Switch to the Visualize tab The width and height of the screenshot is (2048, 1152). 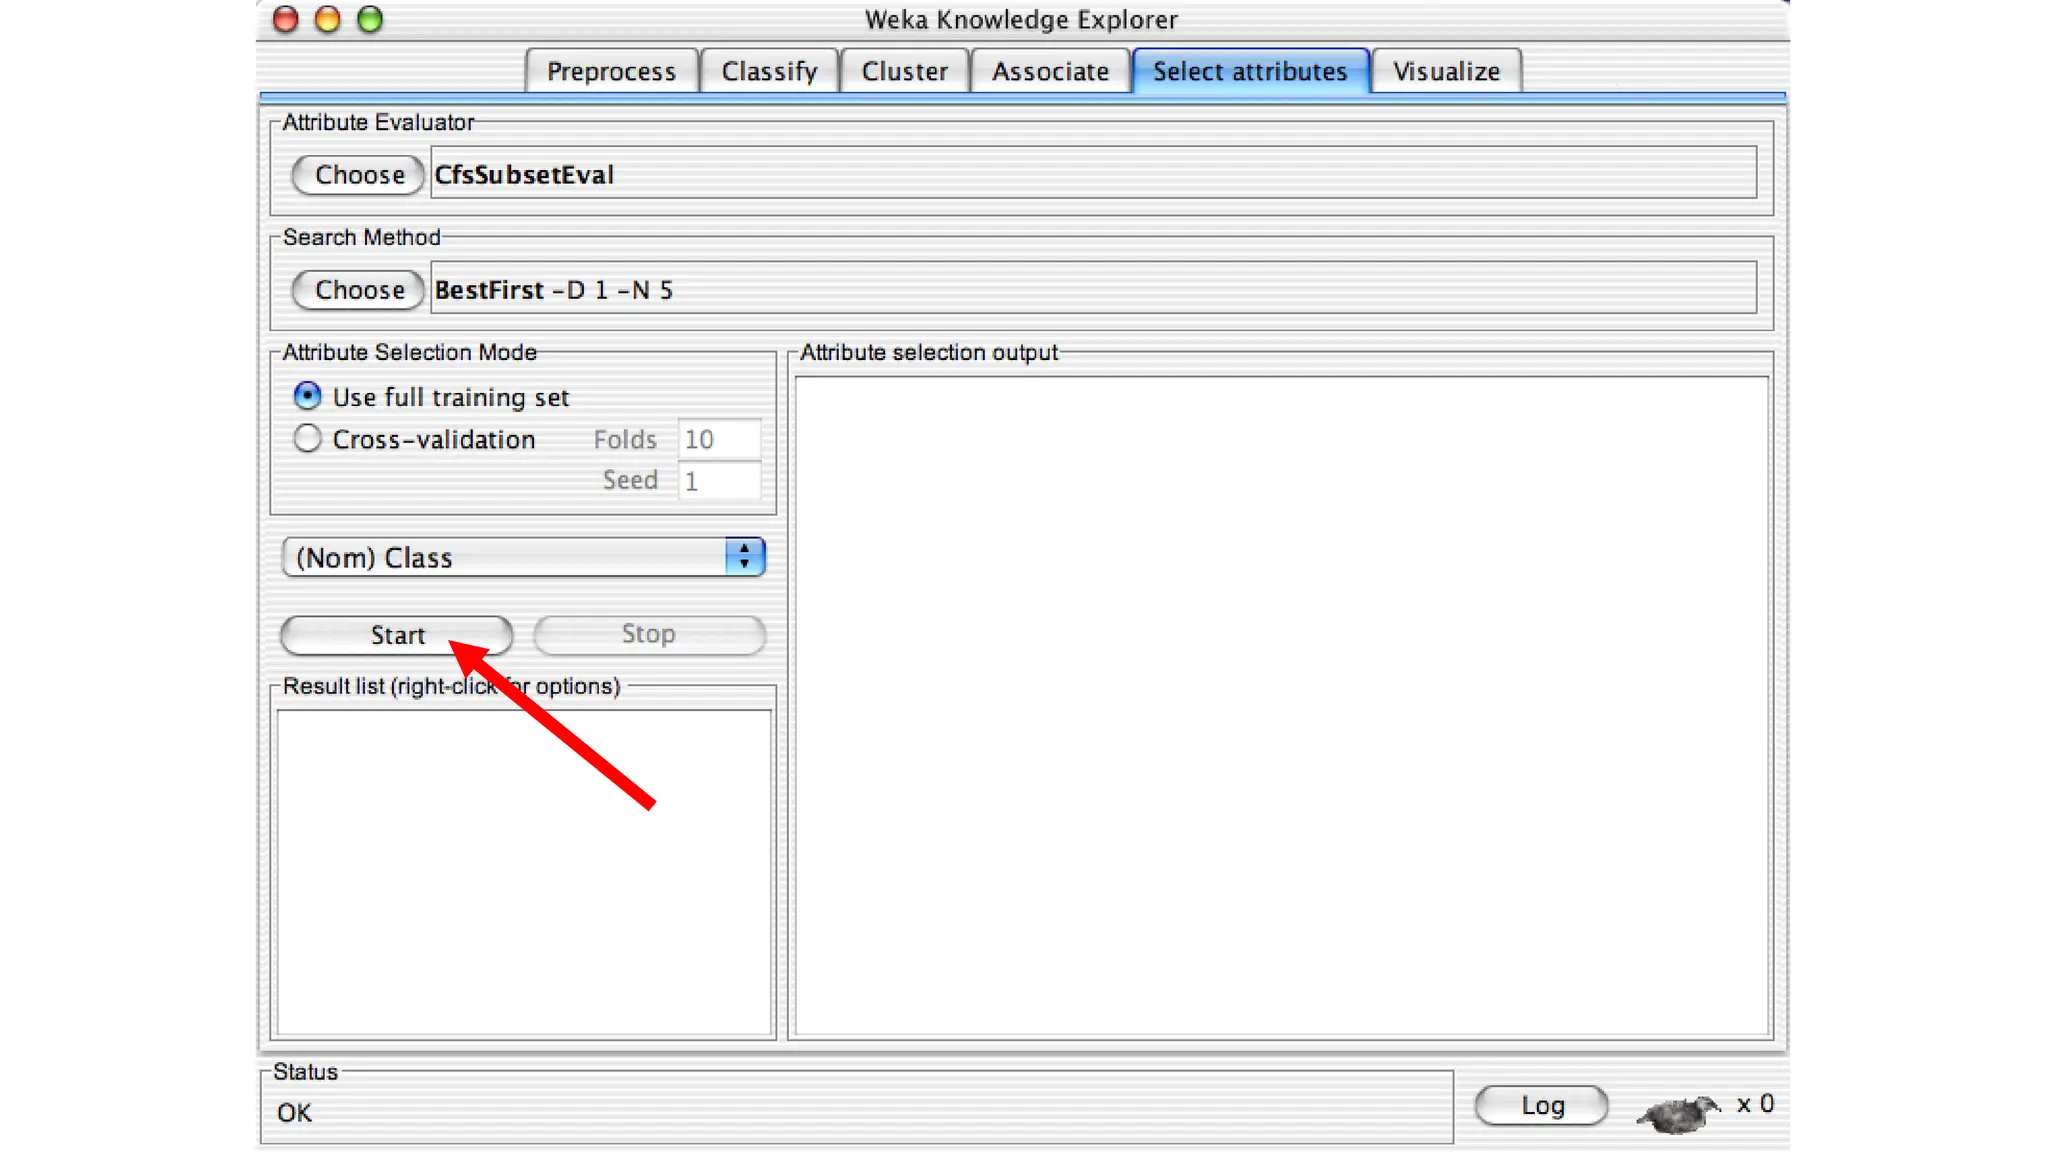(1446, 72)
